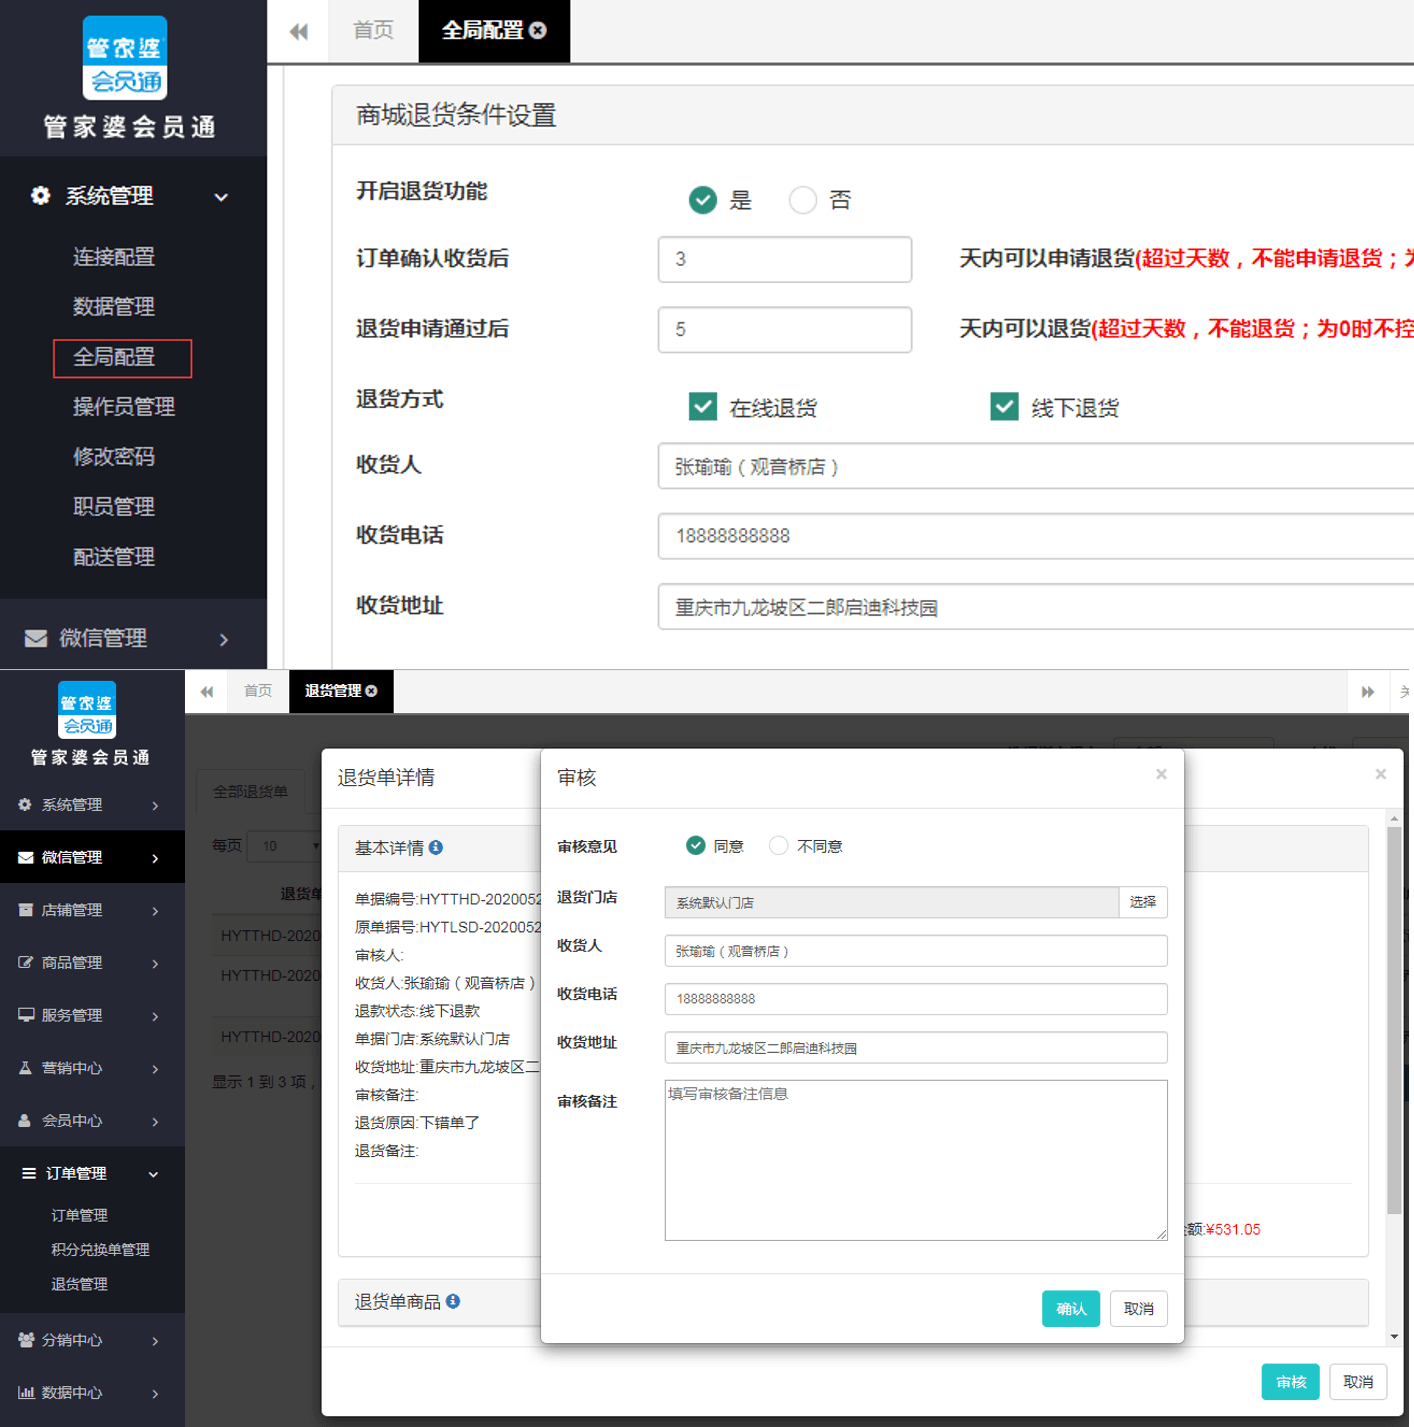The width and height of the screenshot is (1414, 1427).
Task: Click the 管家婆会员通 logo in the lower window
Action: (x=87, y=709)
